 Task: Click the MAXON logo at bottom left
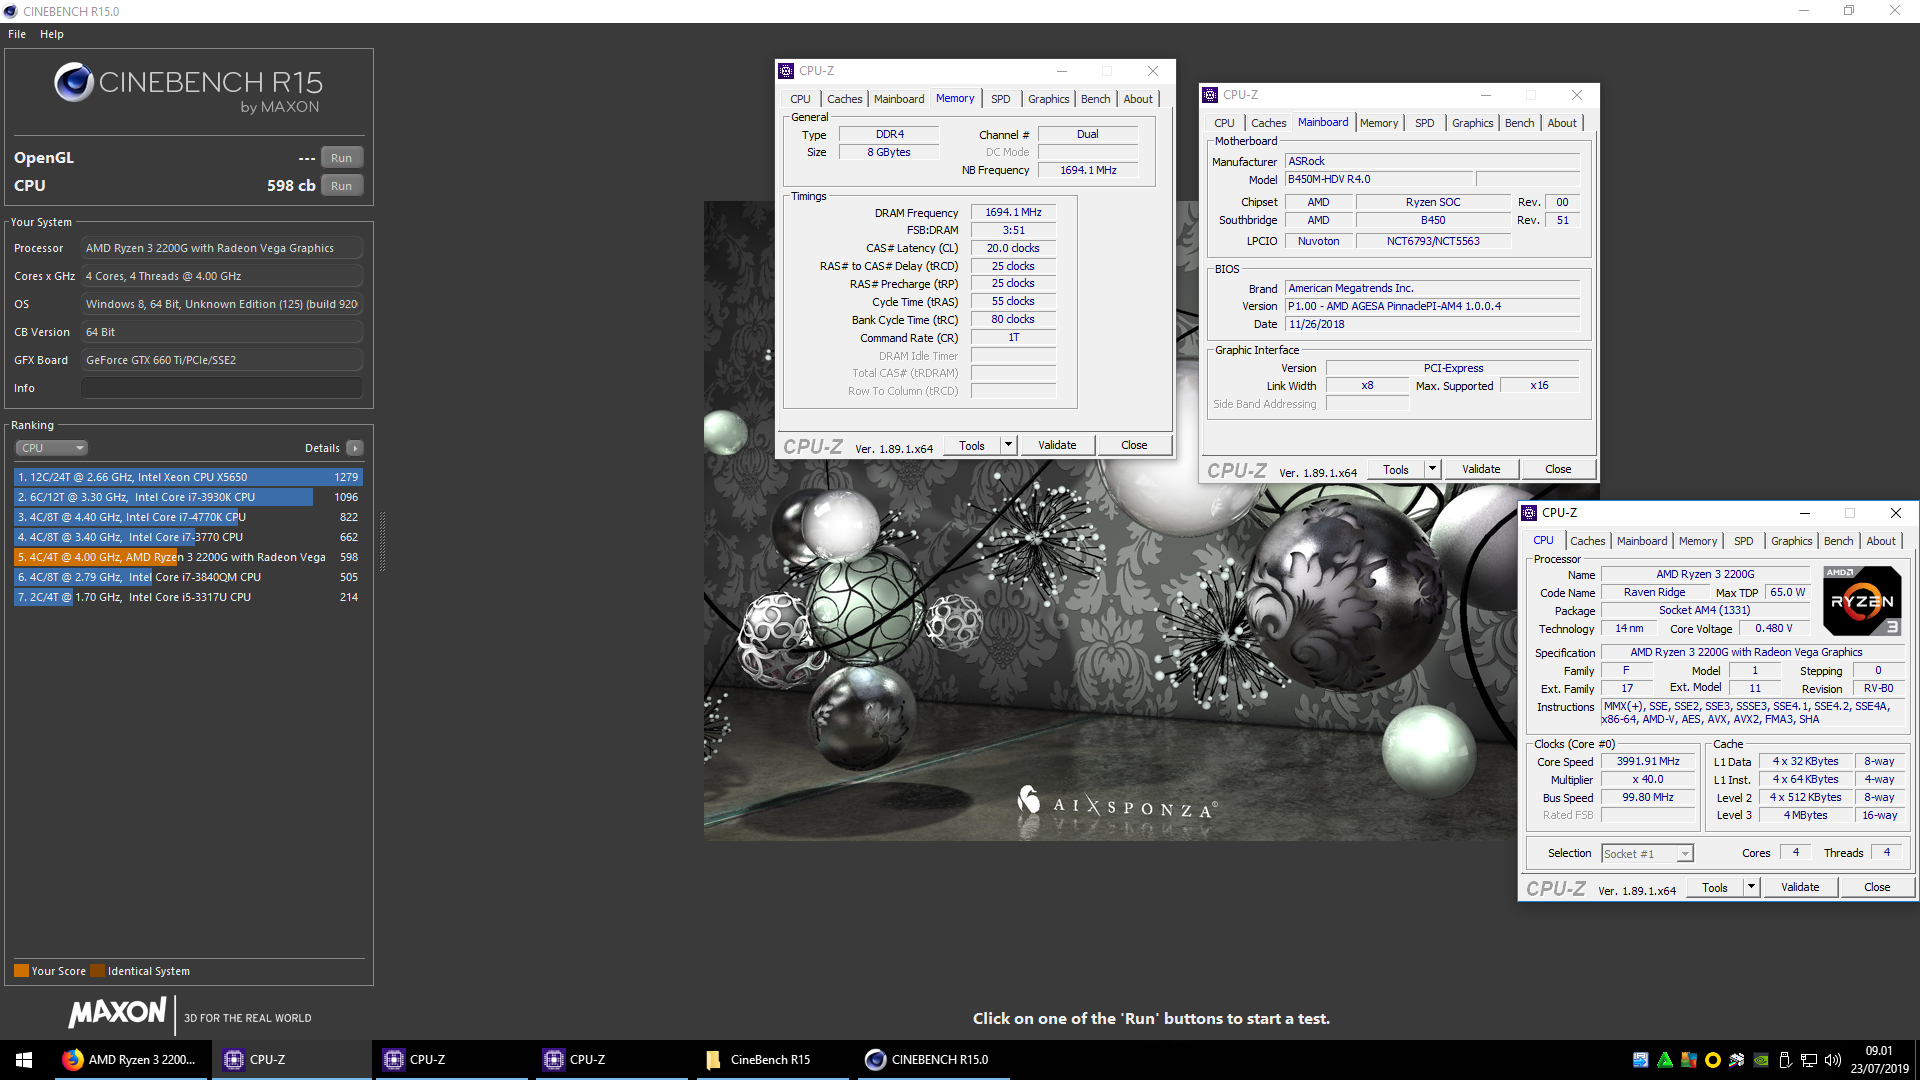coord(117,1013)
